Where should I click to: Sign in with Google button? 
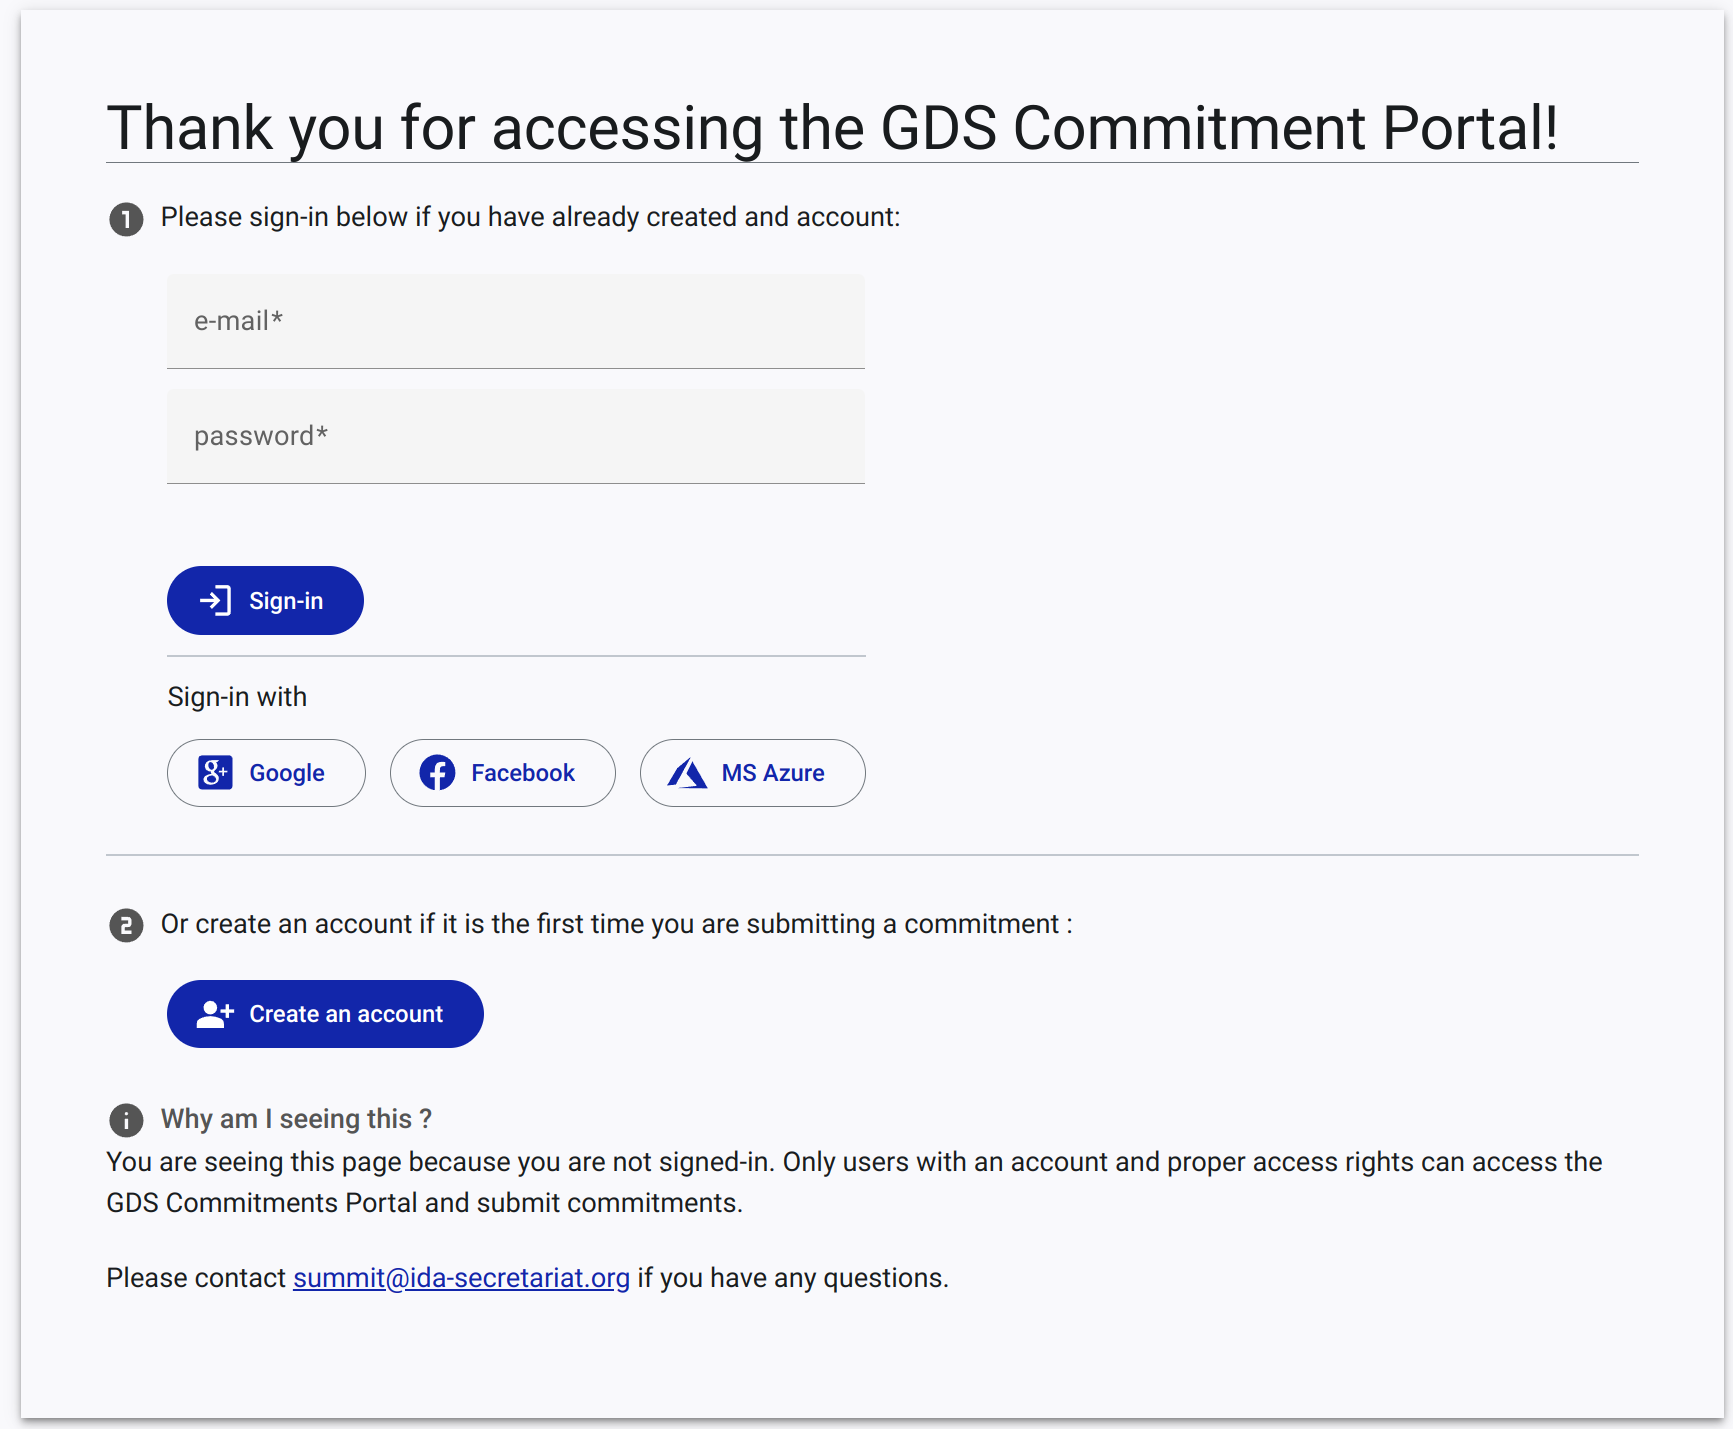266,773
